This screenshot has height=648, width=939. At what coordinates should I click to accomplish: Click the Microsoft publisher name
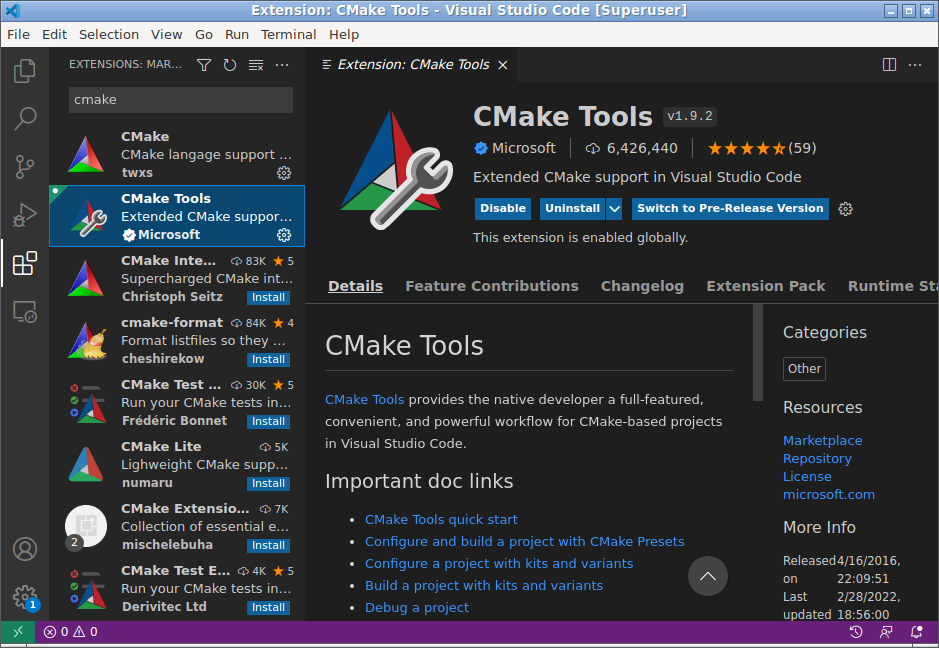point(523,149)
